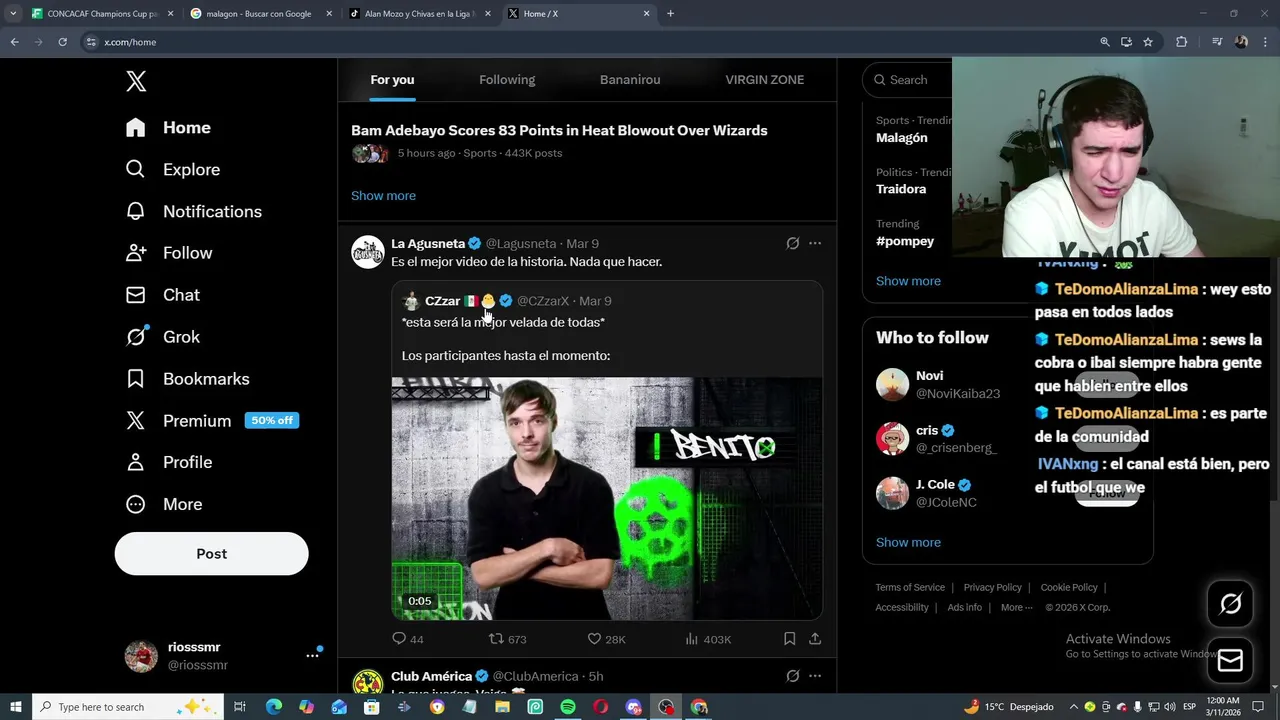Repost La Agusneta post (673)
The image size is (1280, 720).
click(x=507, y=639)
